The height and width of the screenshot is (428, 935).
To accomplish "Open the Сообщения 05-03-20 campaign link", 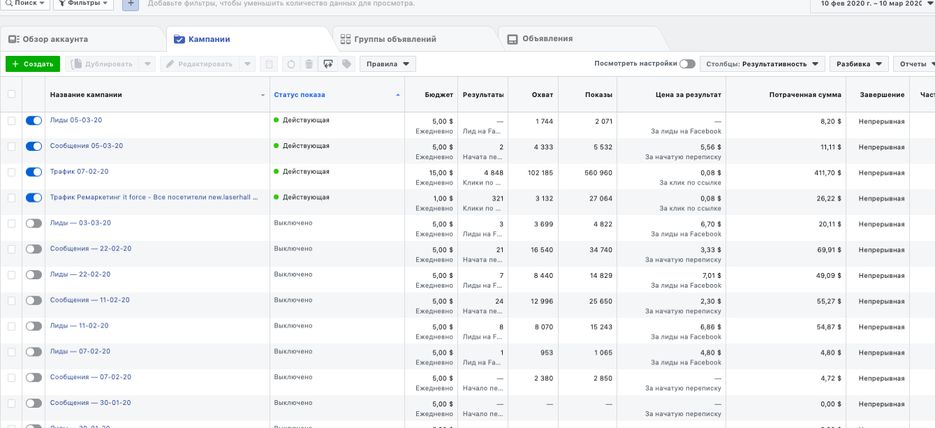I will coord(86,146).
